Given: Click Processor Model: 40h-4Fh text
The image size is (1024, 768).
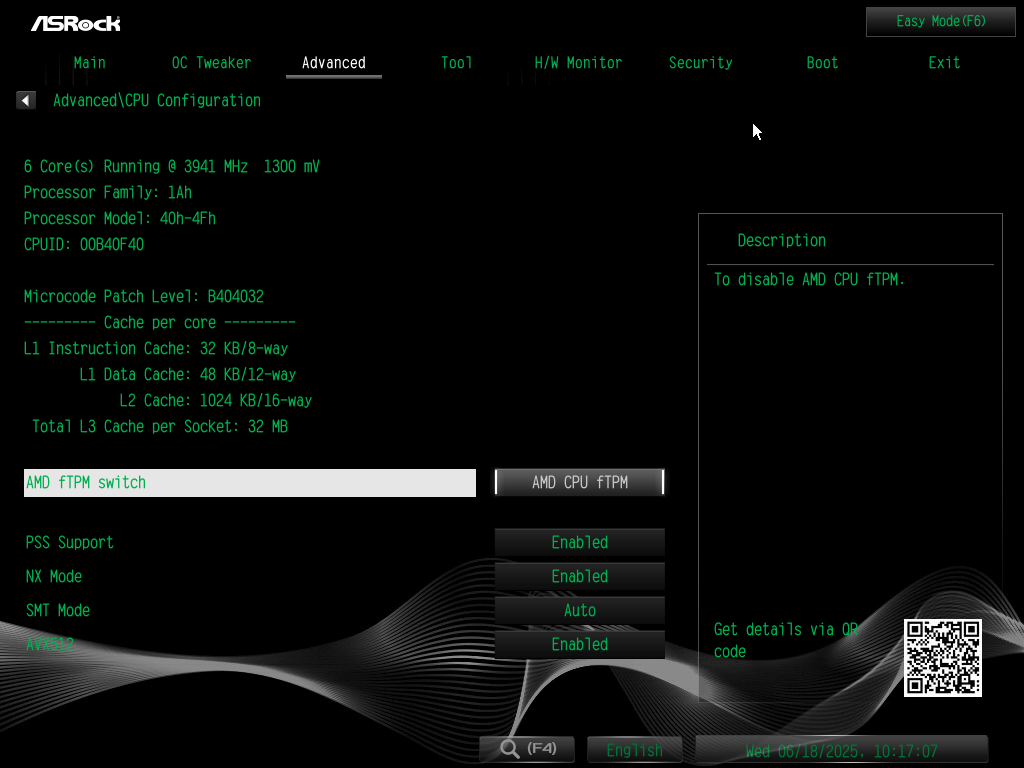Looking at the screenshot, I should tap(120, 219).
